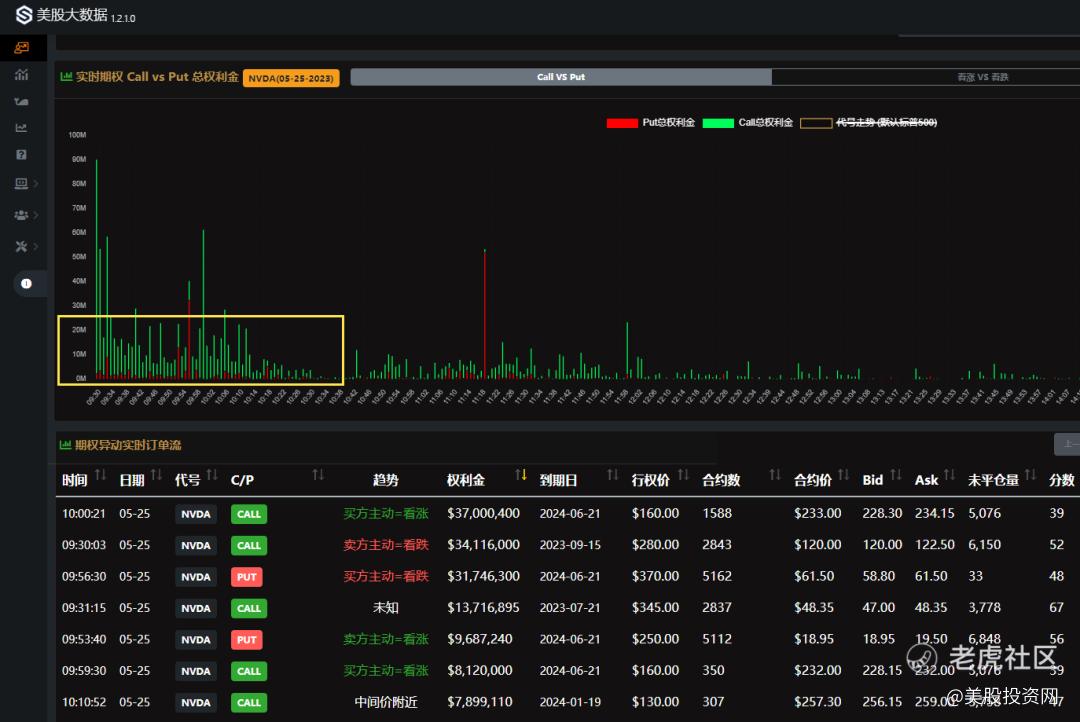Screen dimensions: 1080x722
Task: Click the NVDA(05-25-2023) orange badge
Action: pyautogui.click(x=291, y=78)
